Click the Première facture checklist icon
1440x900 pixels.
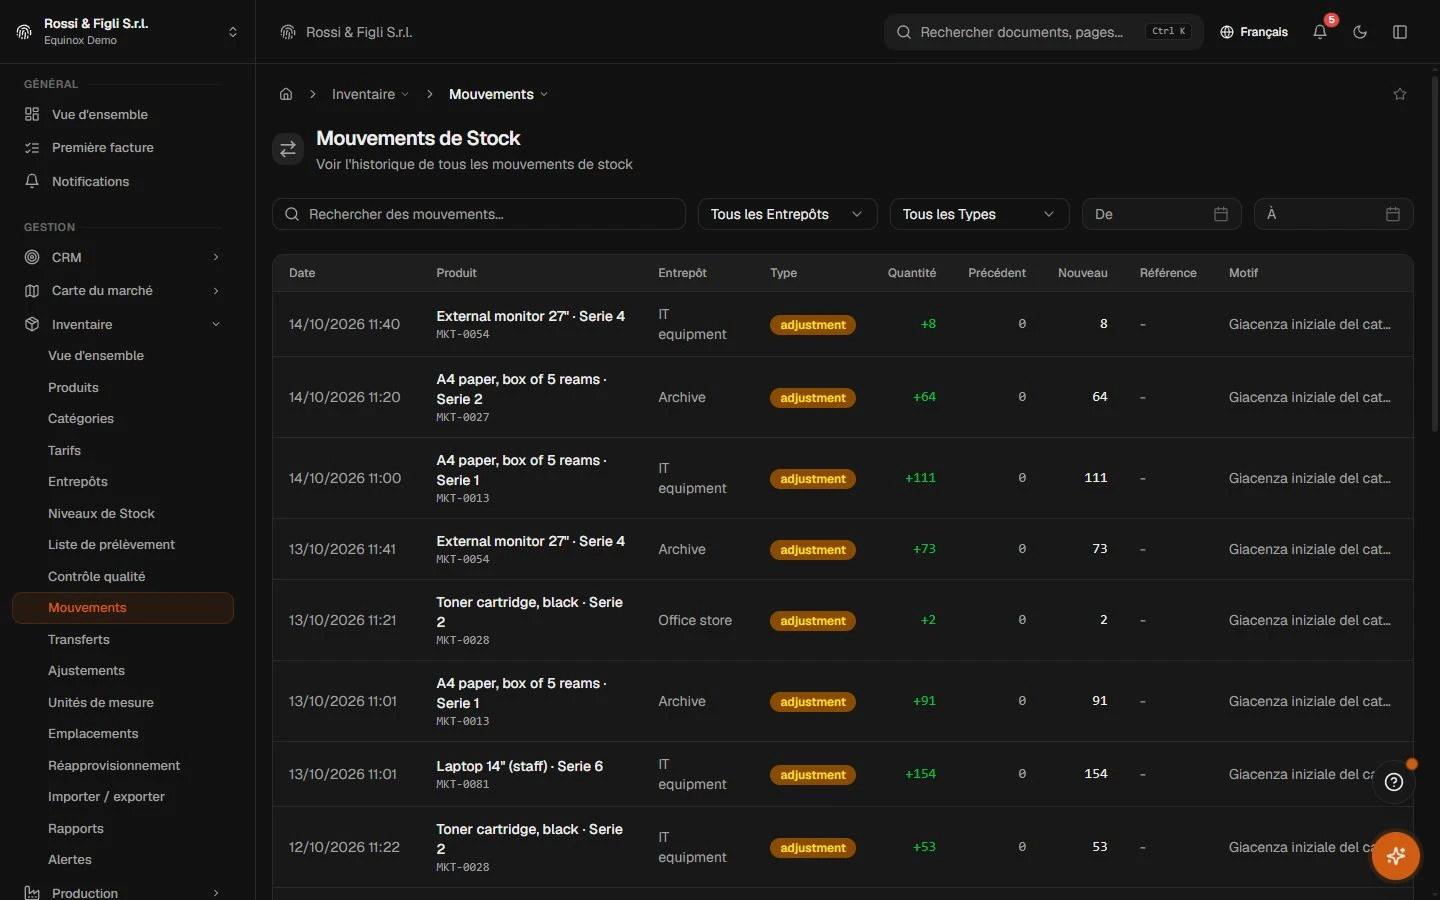point(32,147)
